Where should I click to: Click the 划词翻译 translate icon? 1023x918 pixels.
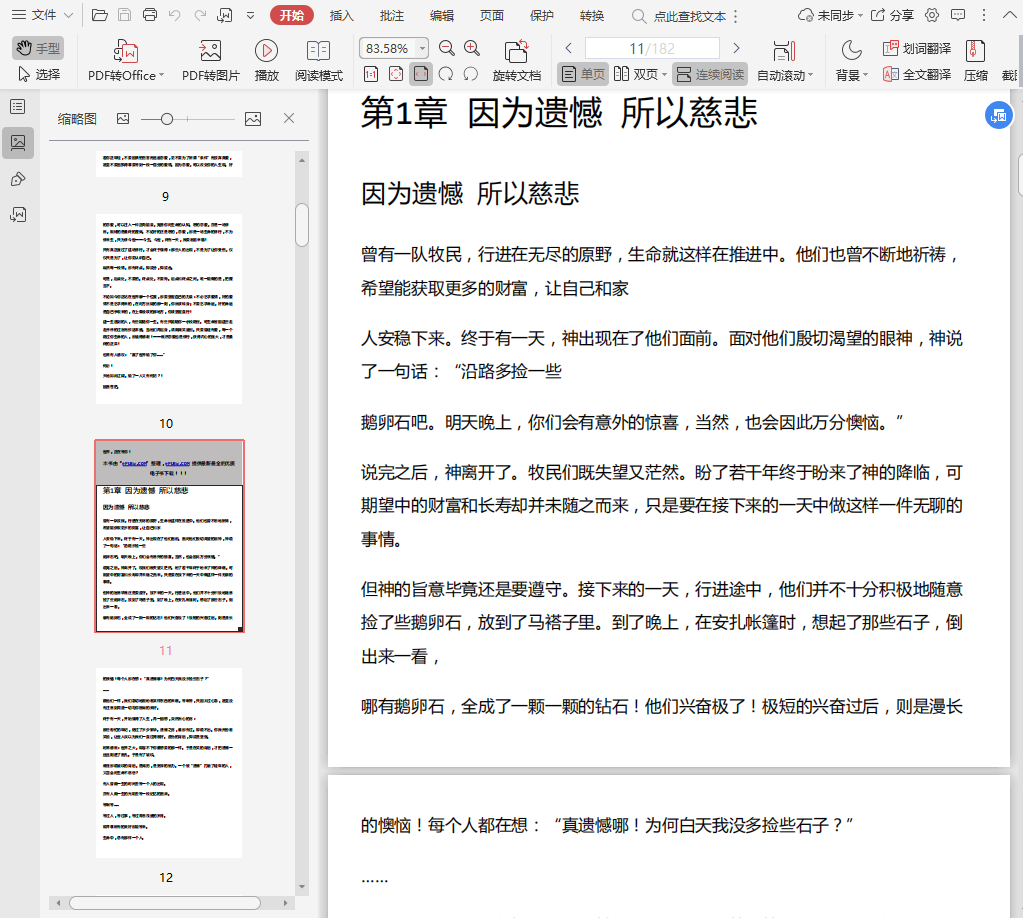916,48
